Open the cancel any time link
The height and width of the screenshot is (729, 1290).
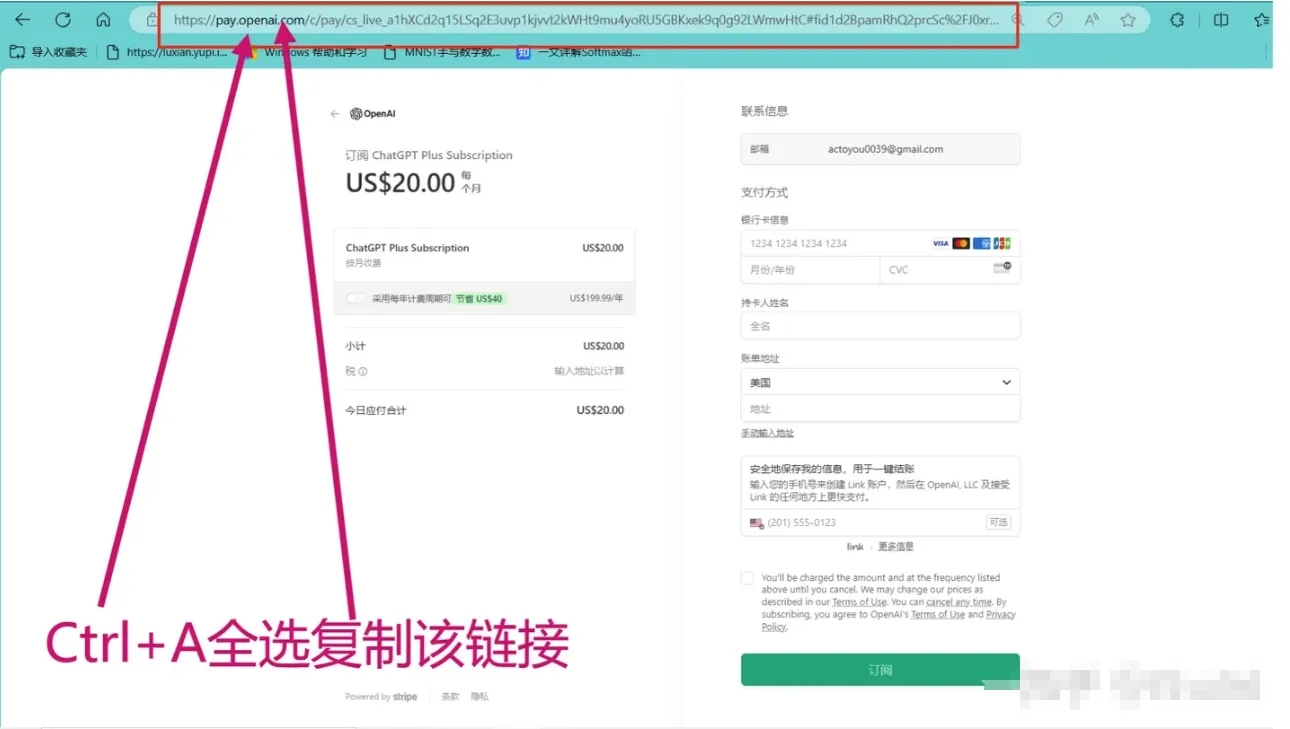(x=959, y=602)
